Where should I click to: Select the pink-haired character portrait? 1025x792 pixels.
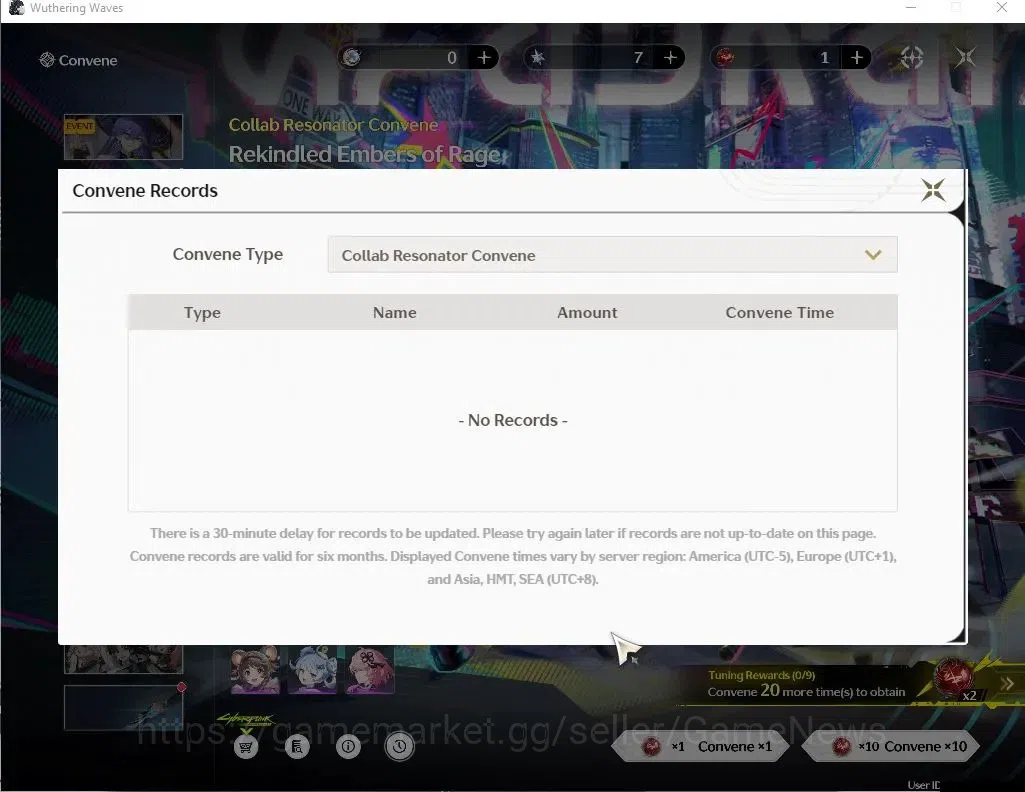[x=370, y=669]
